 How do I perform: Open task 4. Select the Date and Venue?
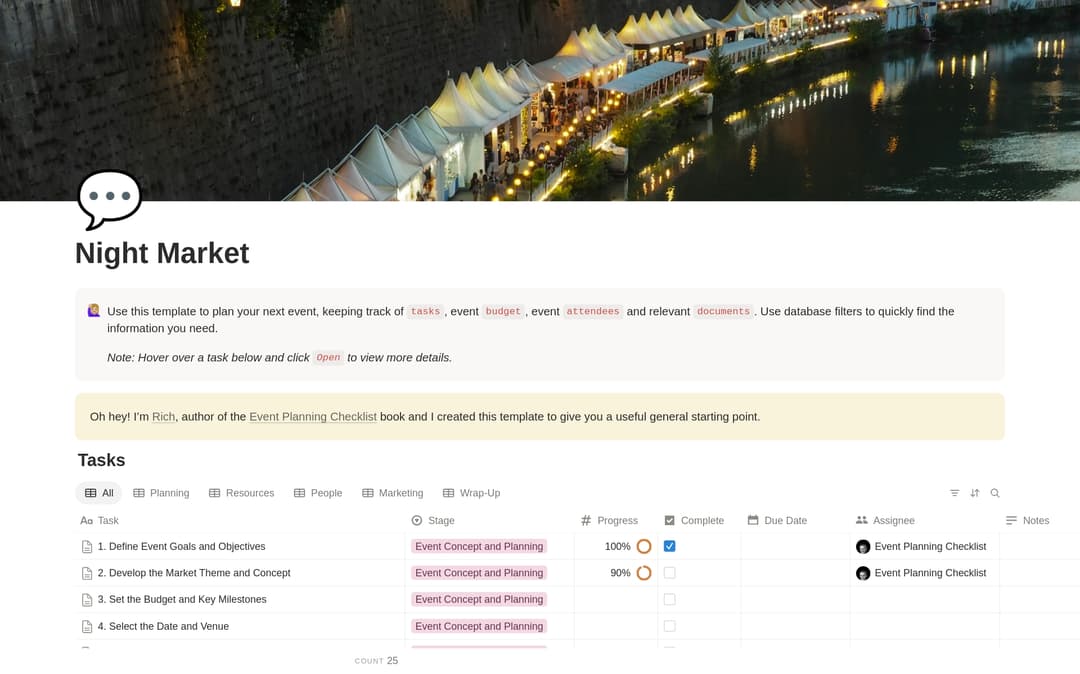click(163, 626)
